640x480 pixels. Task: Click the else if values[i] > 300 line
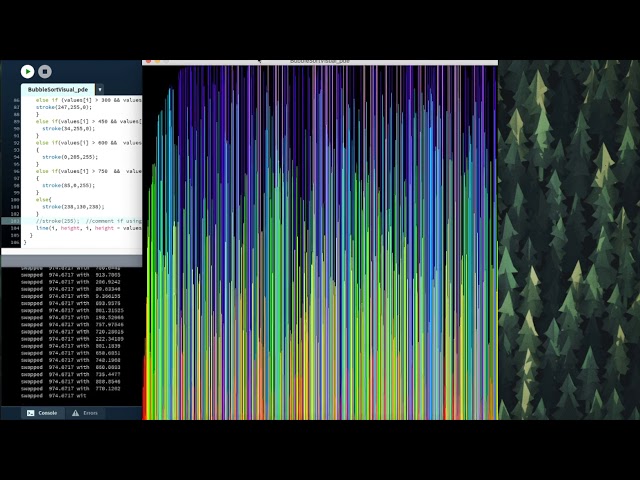click(x=89, y=100)
